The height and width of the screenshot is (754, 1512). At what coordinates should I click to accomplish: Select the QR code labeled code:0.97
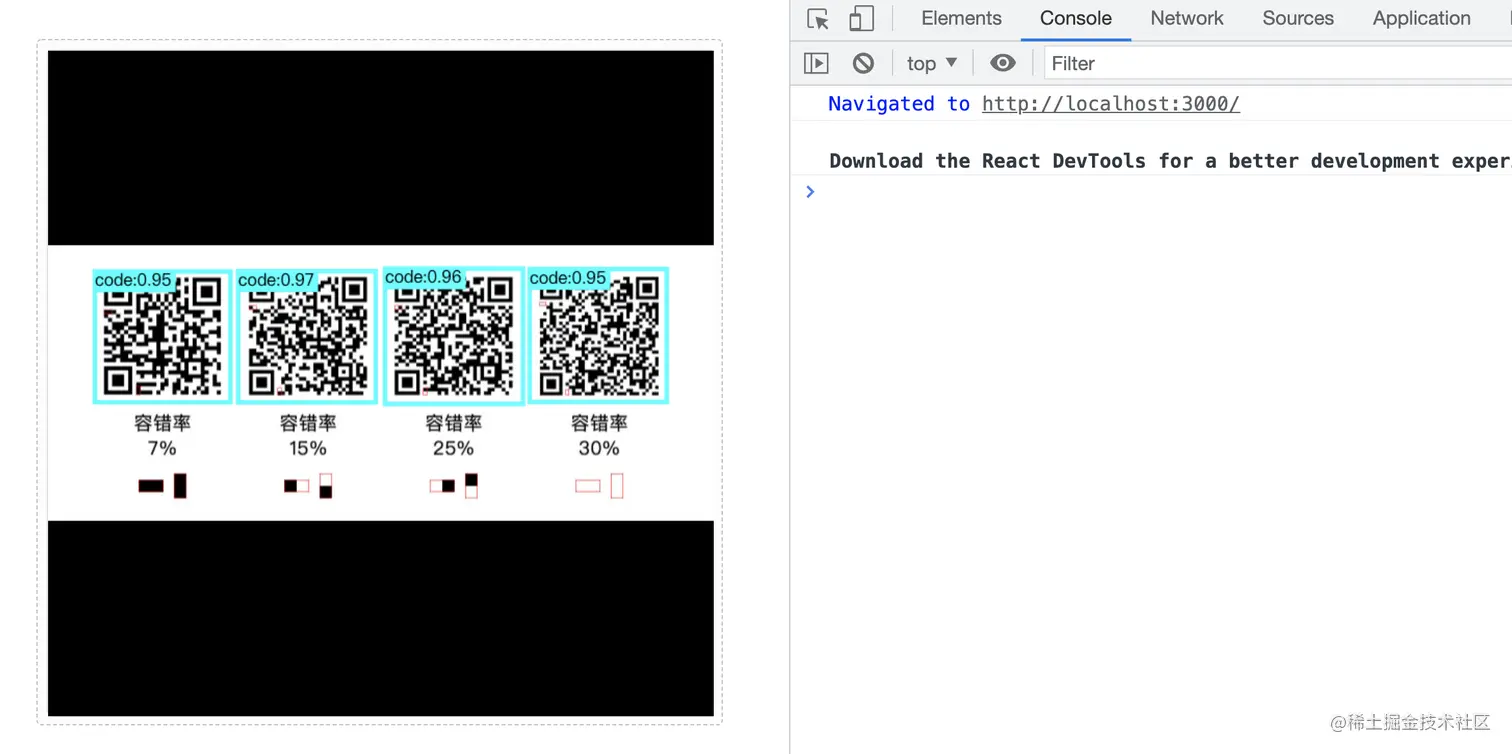tap(307, 336)
